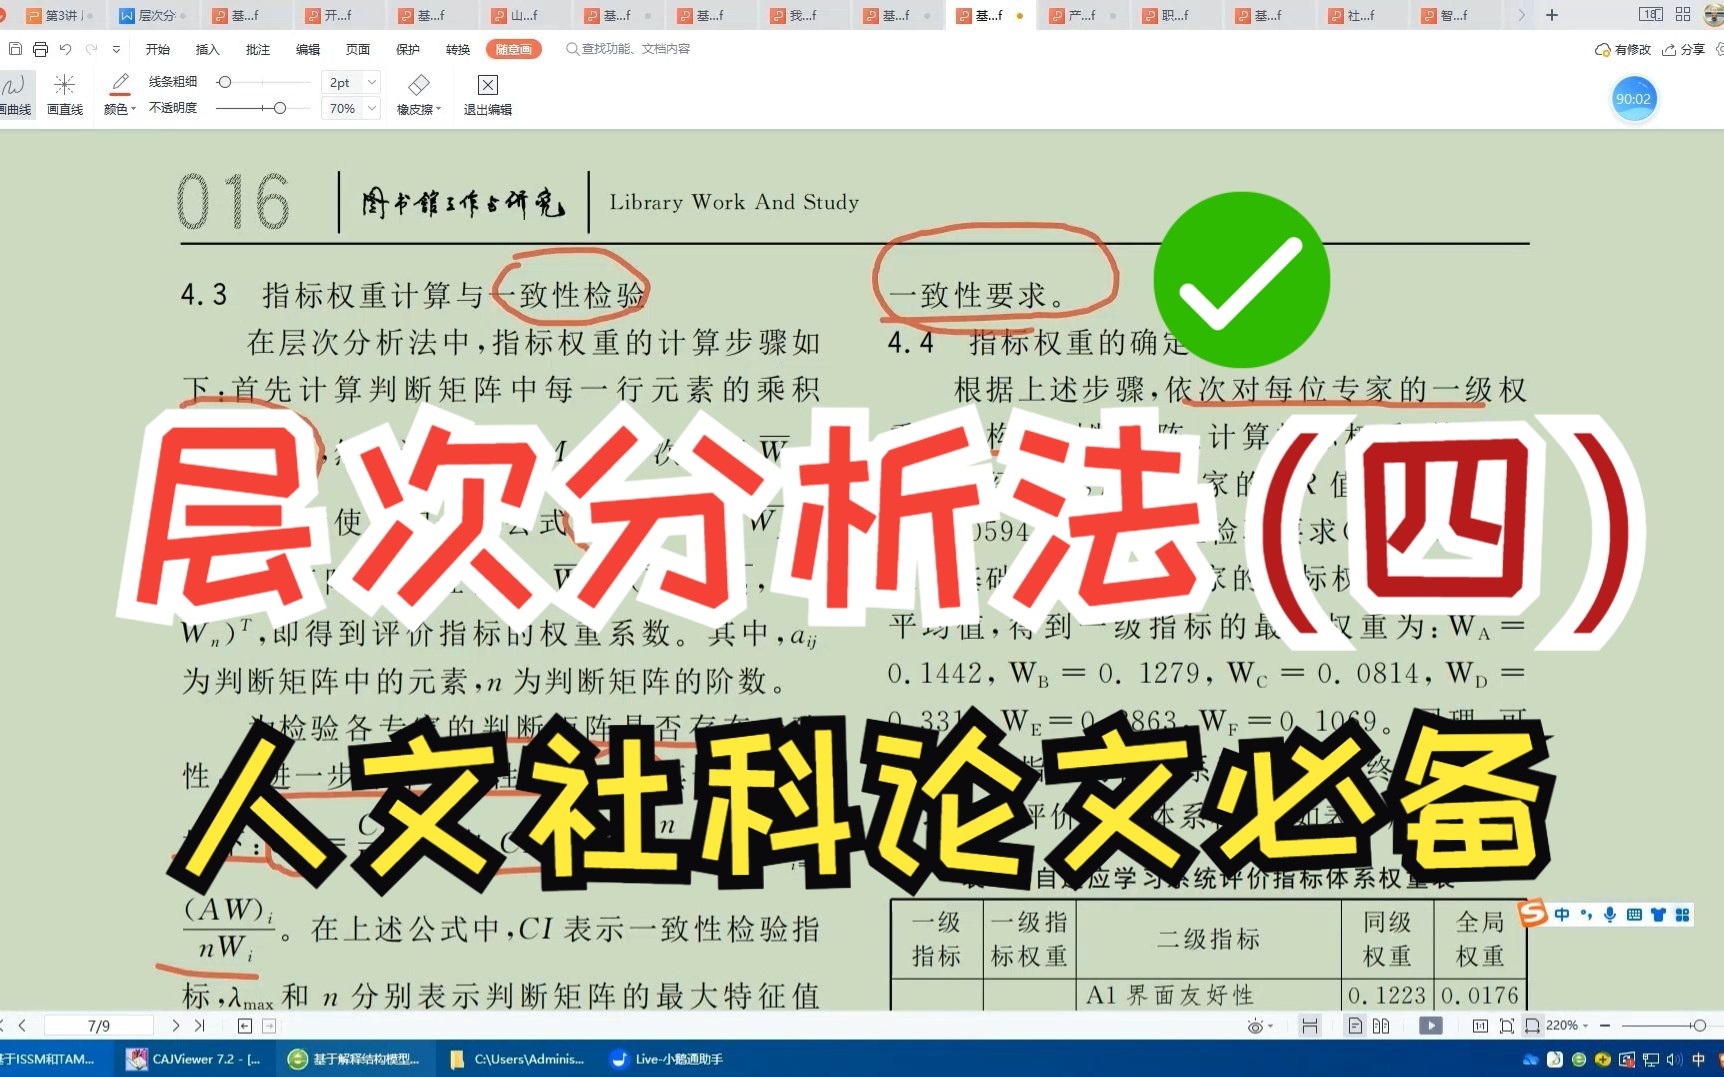The height and width of the screenshot is (1077, 1724).
Task: Open the 随意画 ribbon tab
Action: tap(513, 48)
